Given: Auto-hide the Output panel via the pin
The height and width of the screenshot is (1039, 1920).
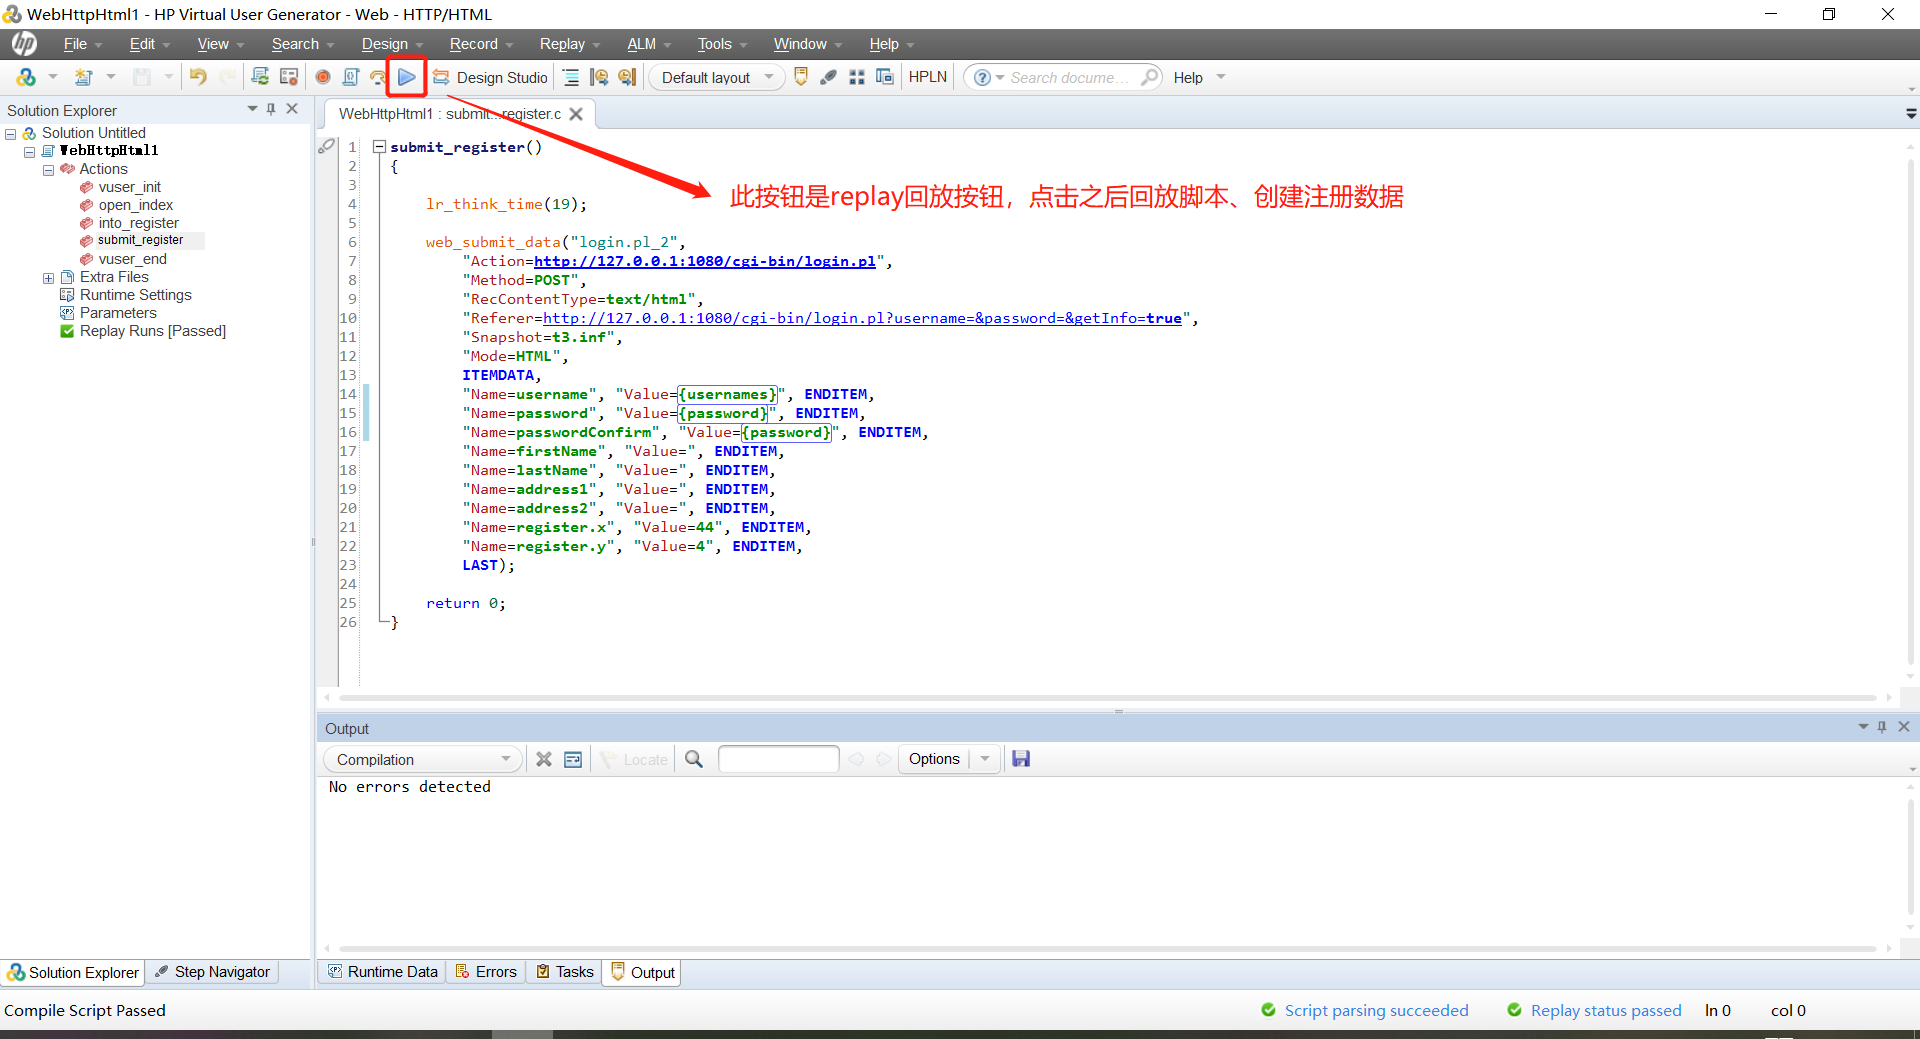Looking at the screenshot, I should 1882,727.
